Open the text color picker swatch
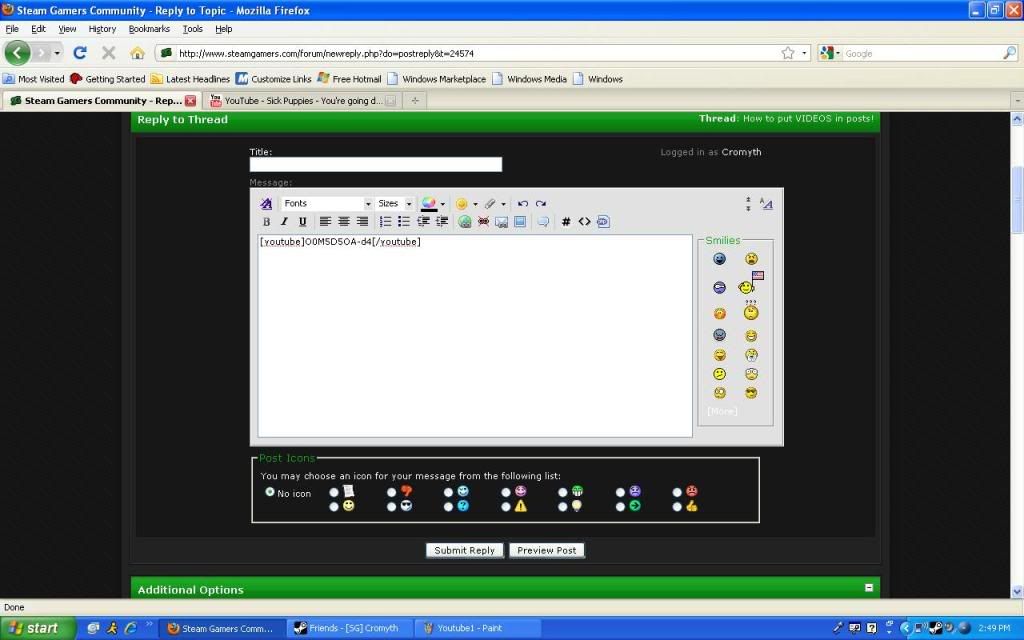Image resolution: width=1024 pixels, height=640 pixels. [x=429, y=204]
